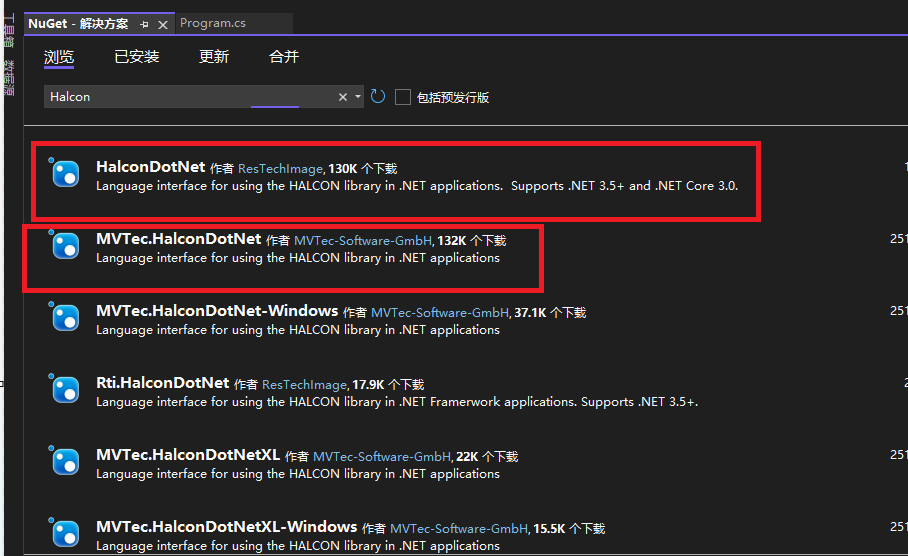908x556 pixels.
Task: Refresh the NuGet package search results
Action: pos(378,96)
